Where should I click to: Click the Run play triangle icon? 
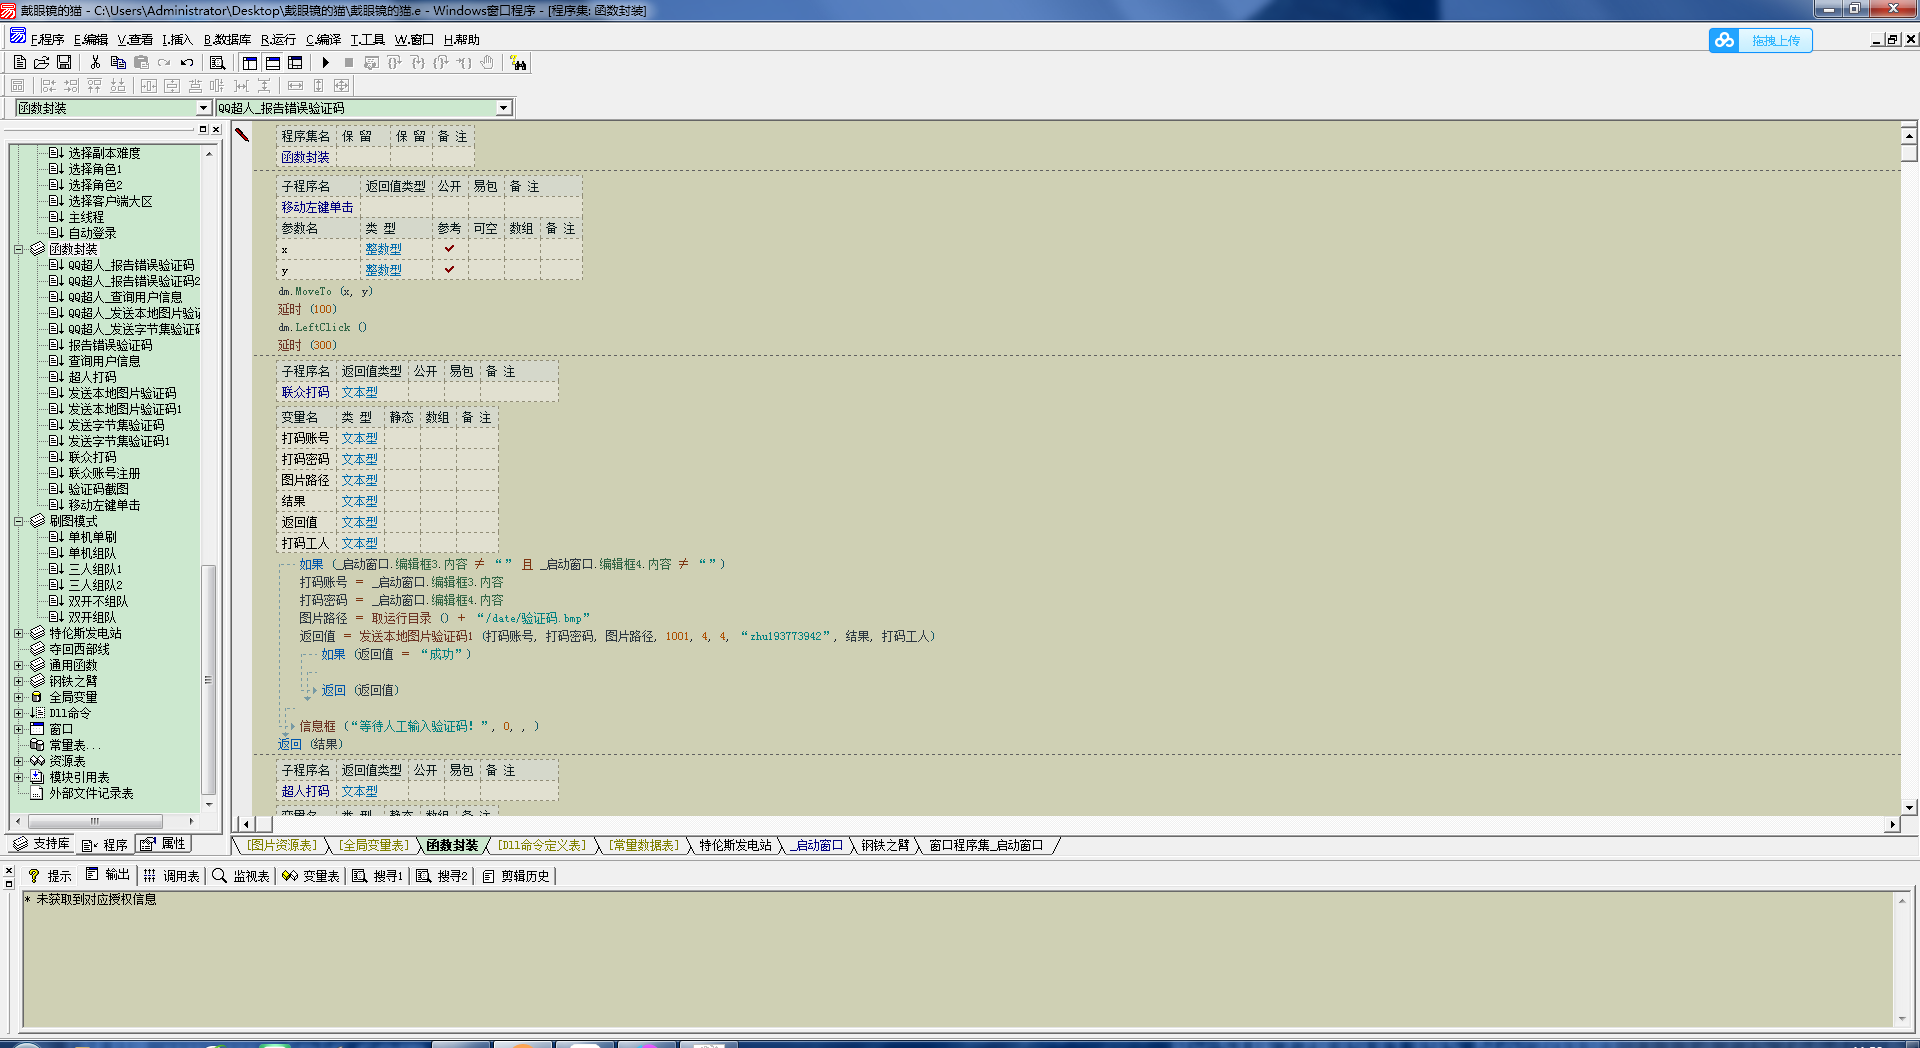(x=326, y=62)
